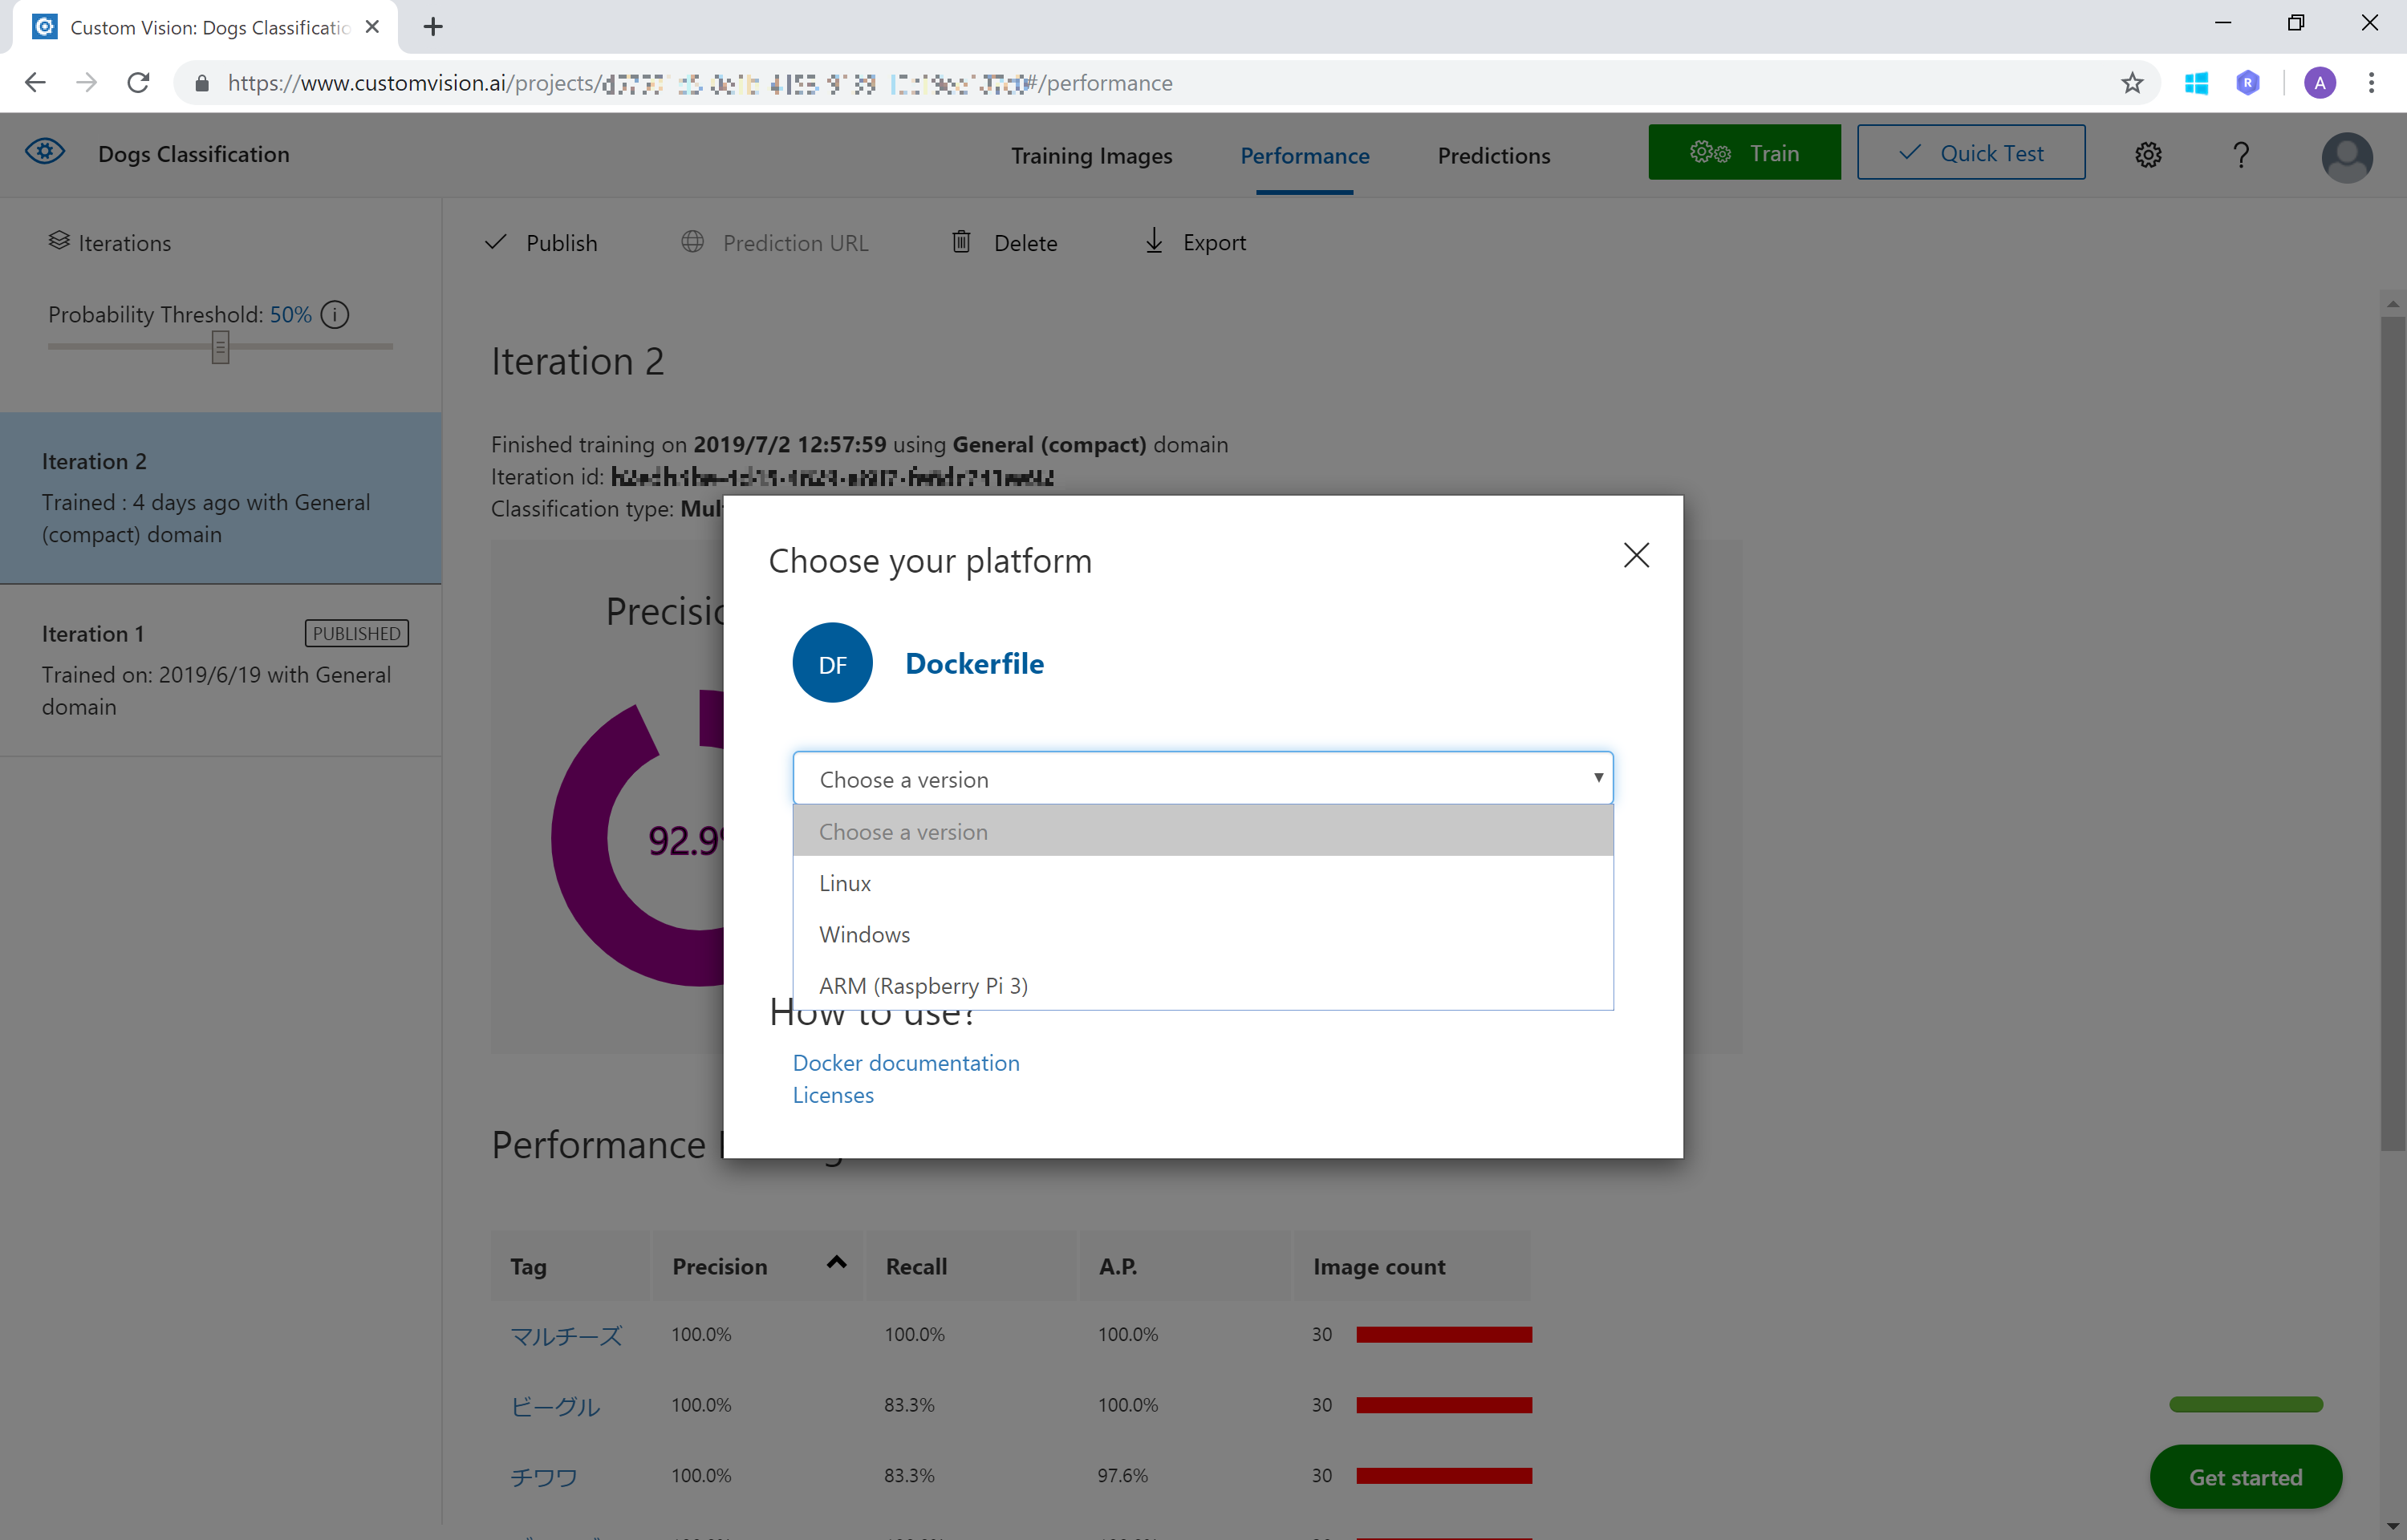2407x1540 pixels.
Task: Sort table by Precision column arrow
Action: tap(836, 1263)
